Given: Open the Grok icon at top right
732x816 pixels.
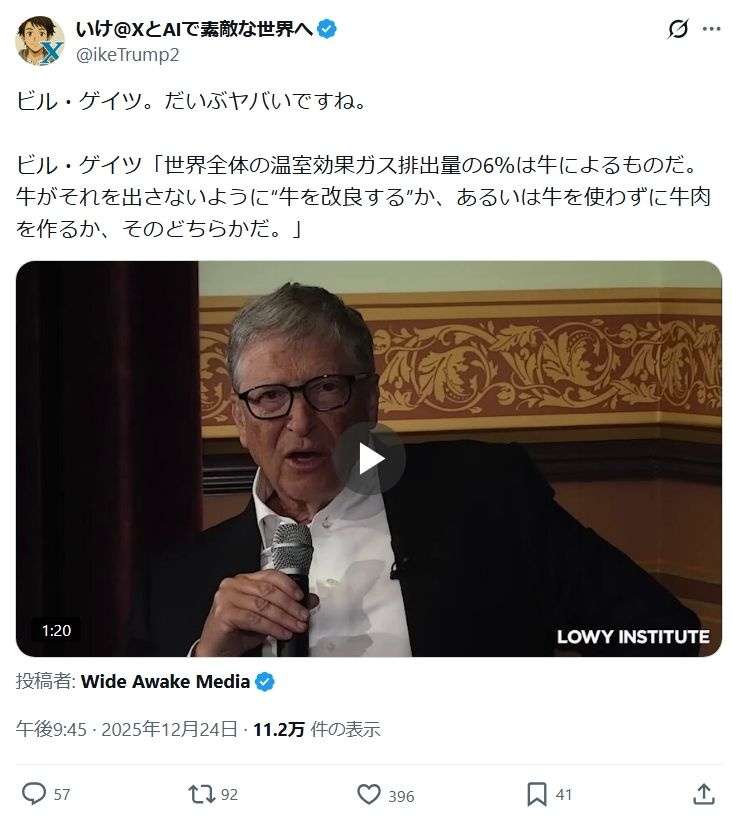Looking at the screenshot, I should tap(677, 29).
